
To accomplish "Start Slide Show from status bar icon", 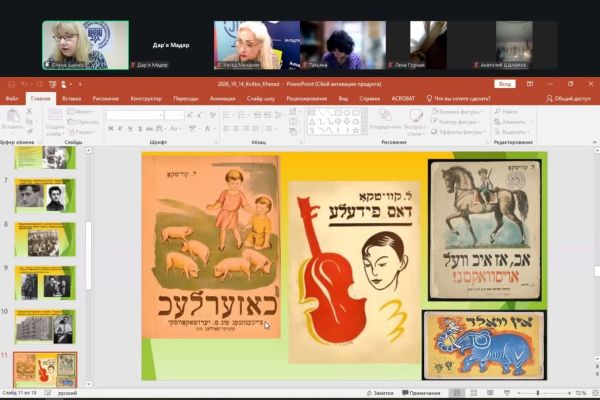I will 507,393.
